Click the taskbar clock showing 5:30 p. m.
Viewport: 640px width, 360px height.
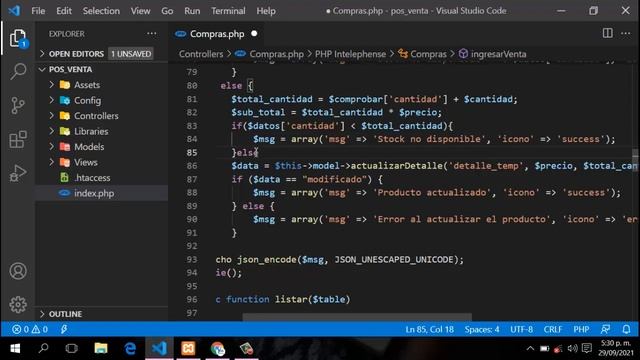point(616,348)
